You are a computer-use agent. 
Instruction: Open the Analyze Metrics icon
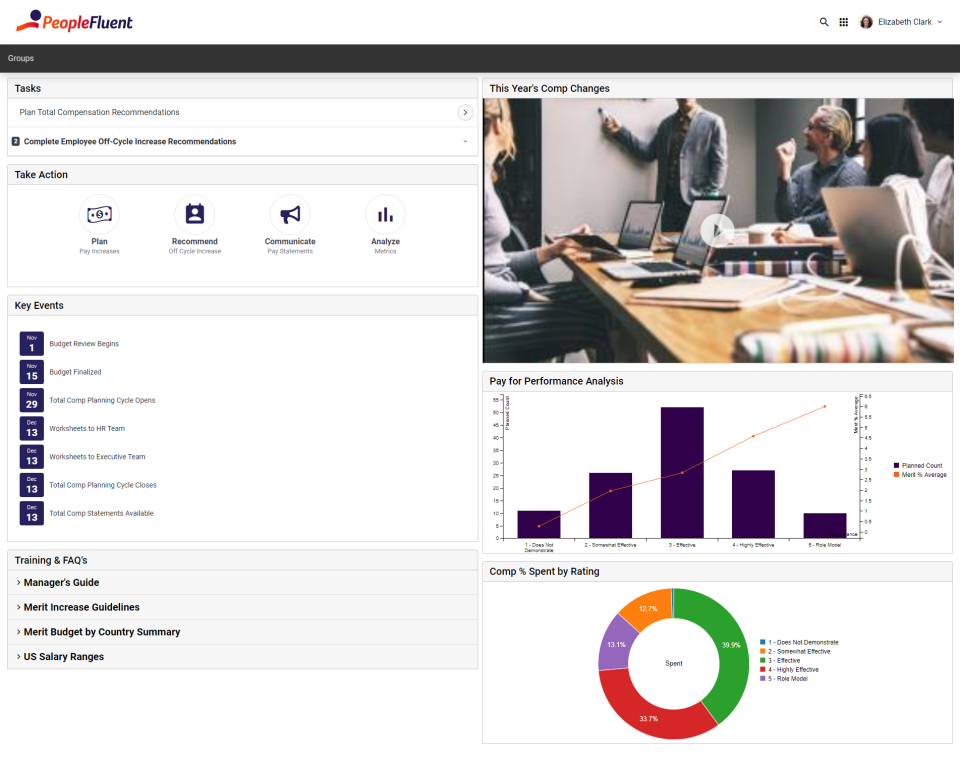tap(384, 213)
